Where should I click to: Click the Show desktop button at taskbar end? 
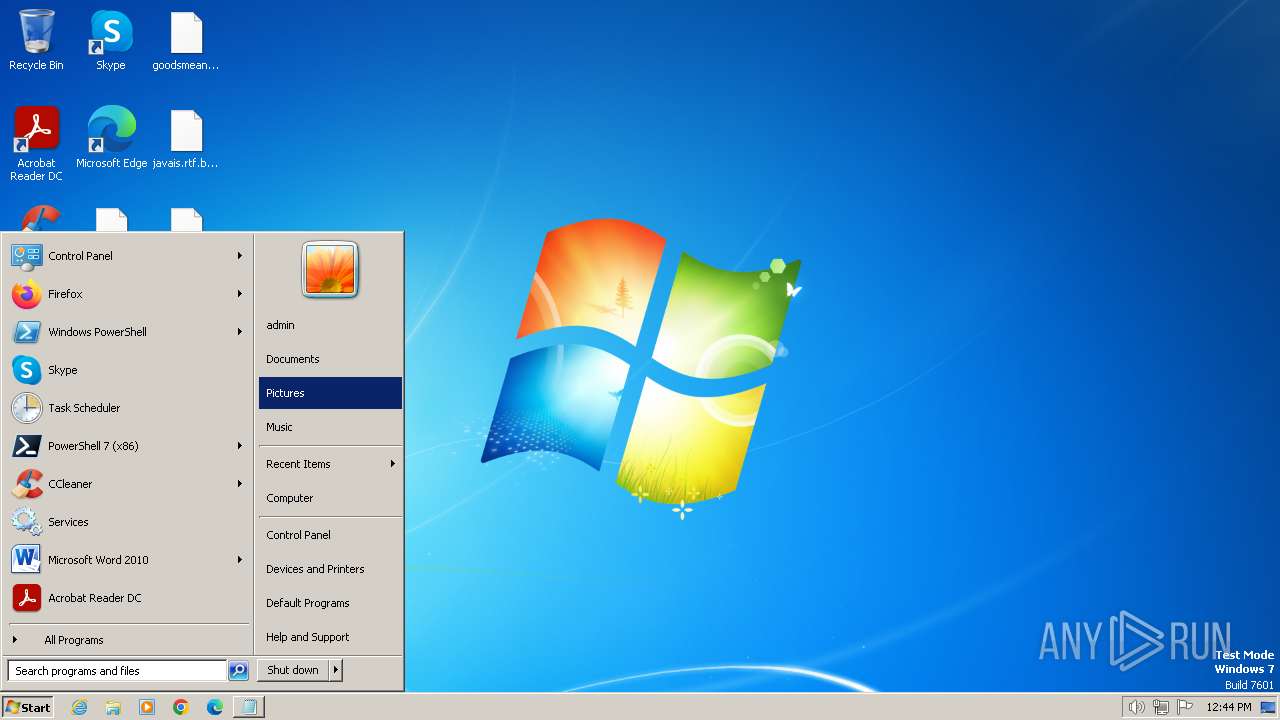[1268, 707]
